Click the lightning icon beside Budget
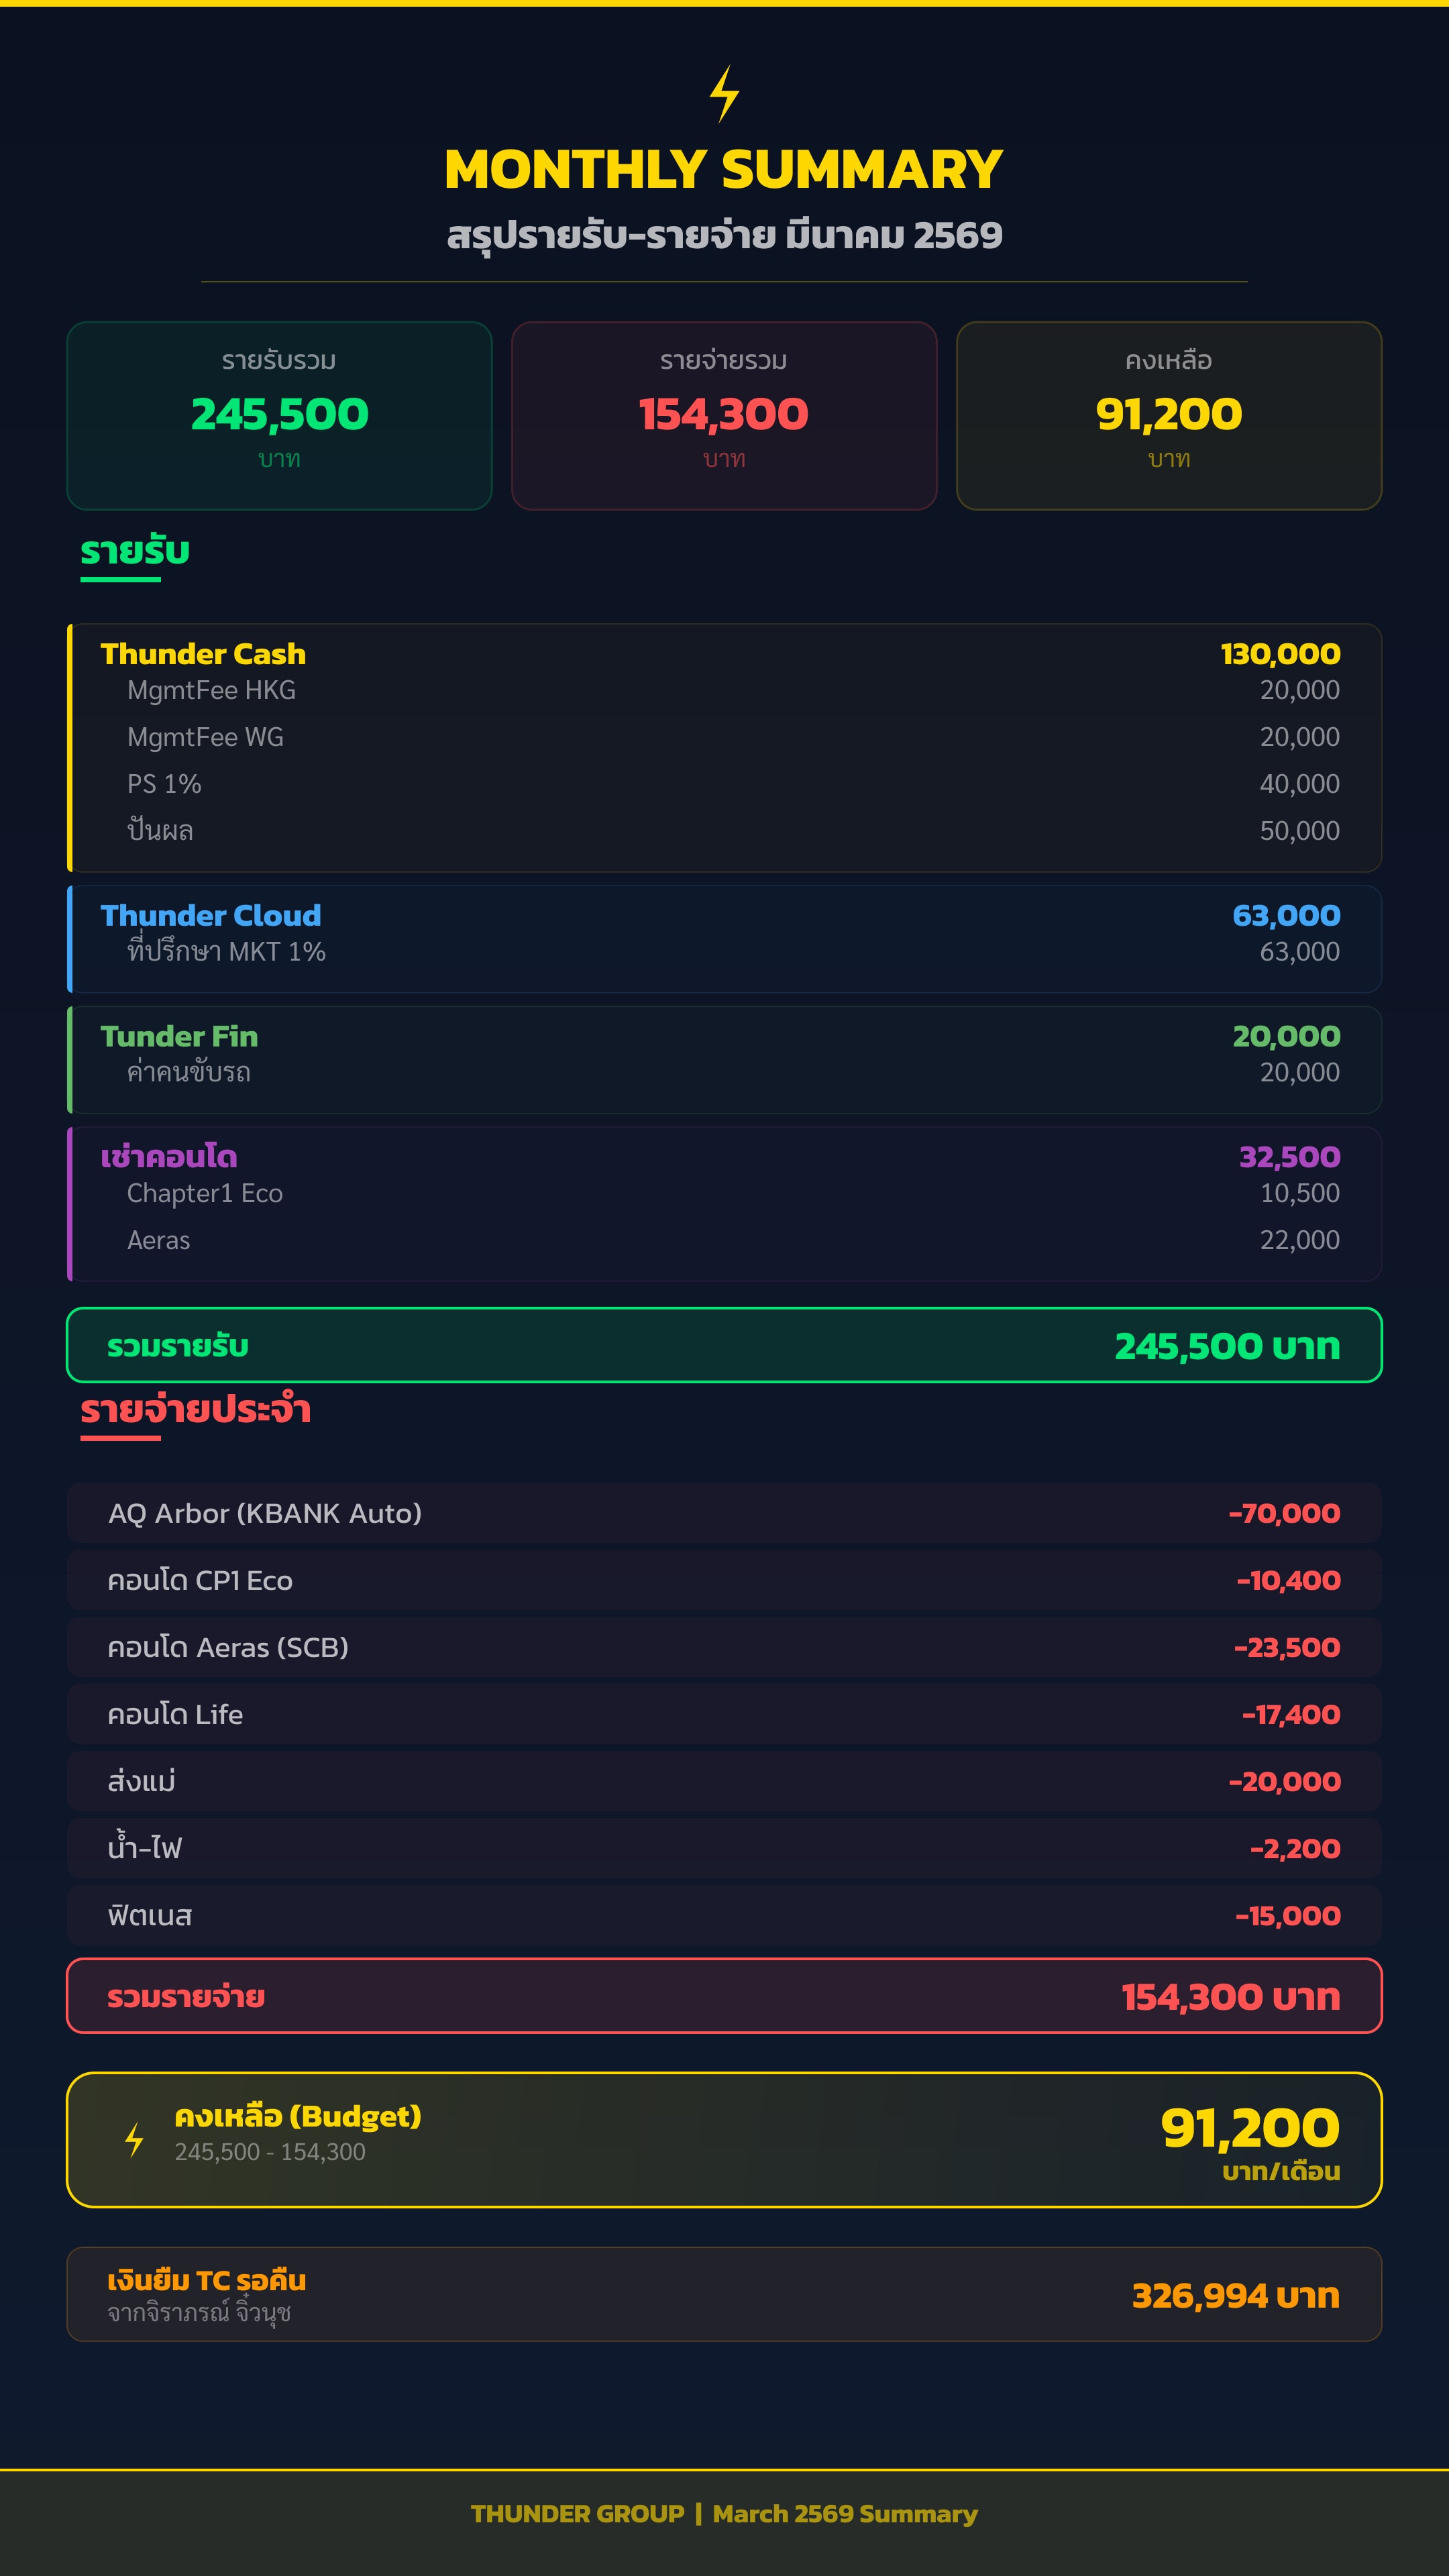1449x2576 pixels. [x=135, y=2139]
